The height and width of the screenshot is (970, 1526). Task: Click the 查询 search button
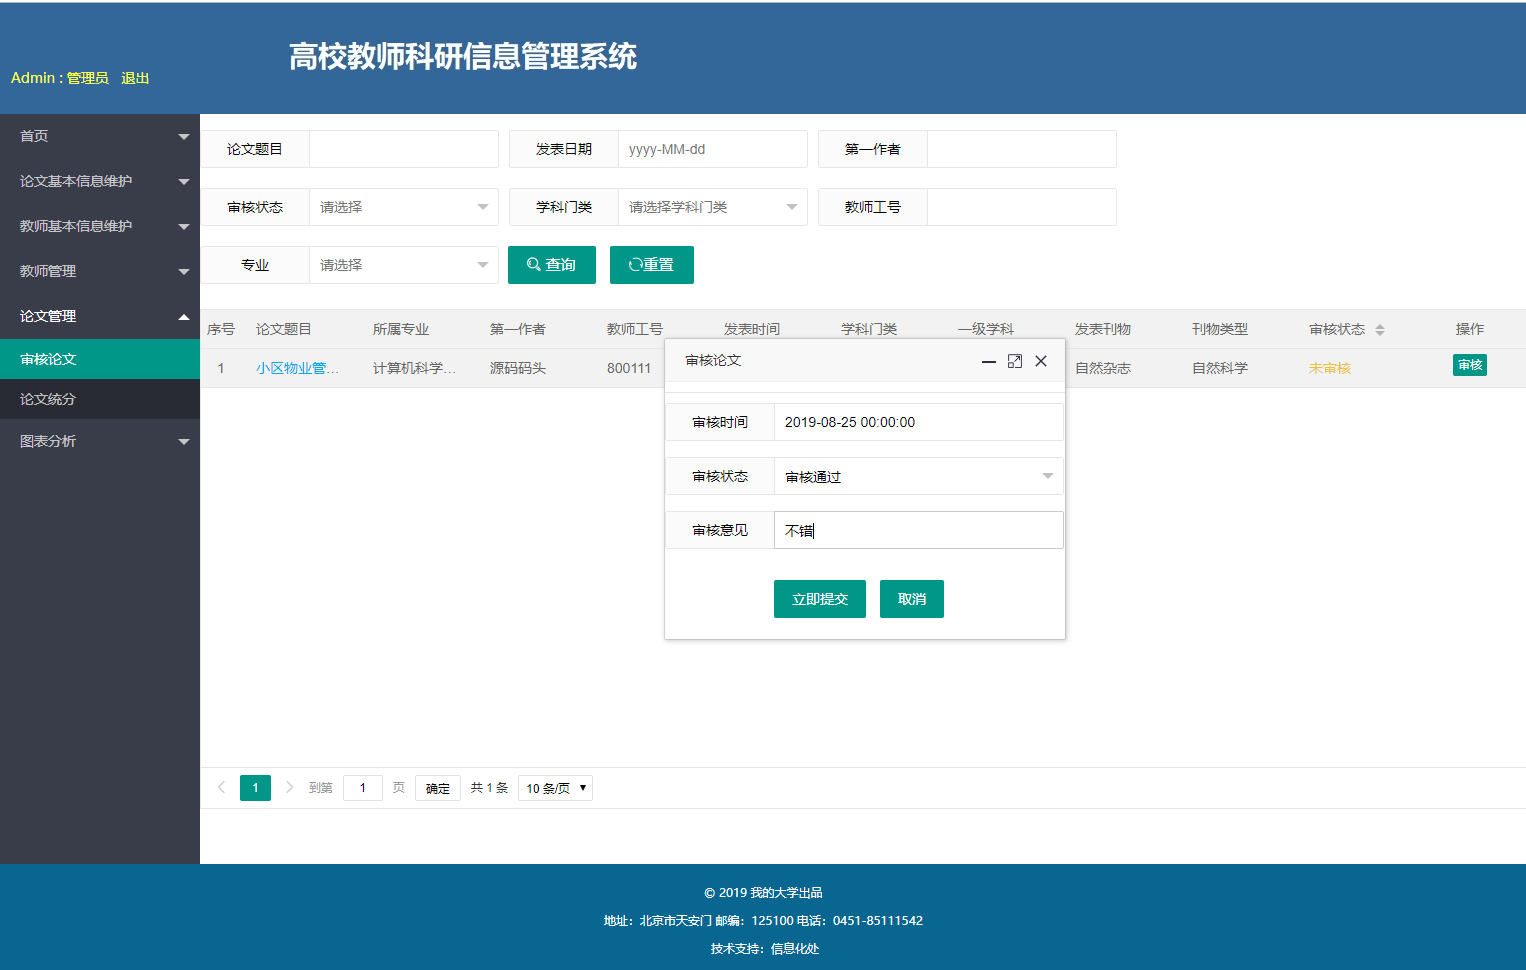[x=551, y=265]
